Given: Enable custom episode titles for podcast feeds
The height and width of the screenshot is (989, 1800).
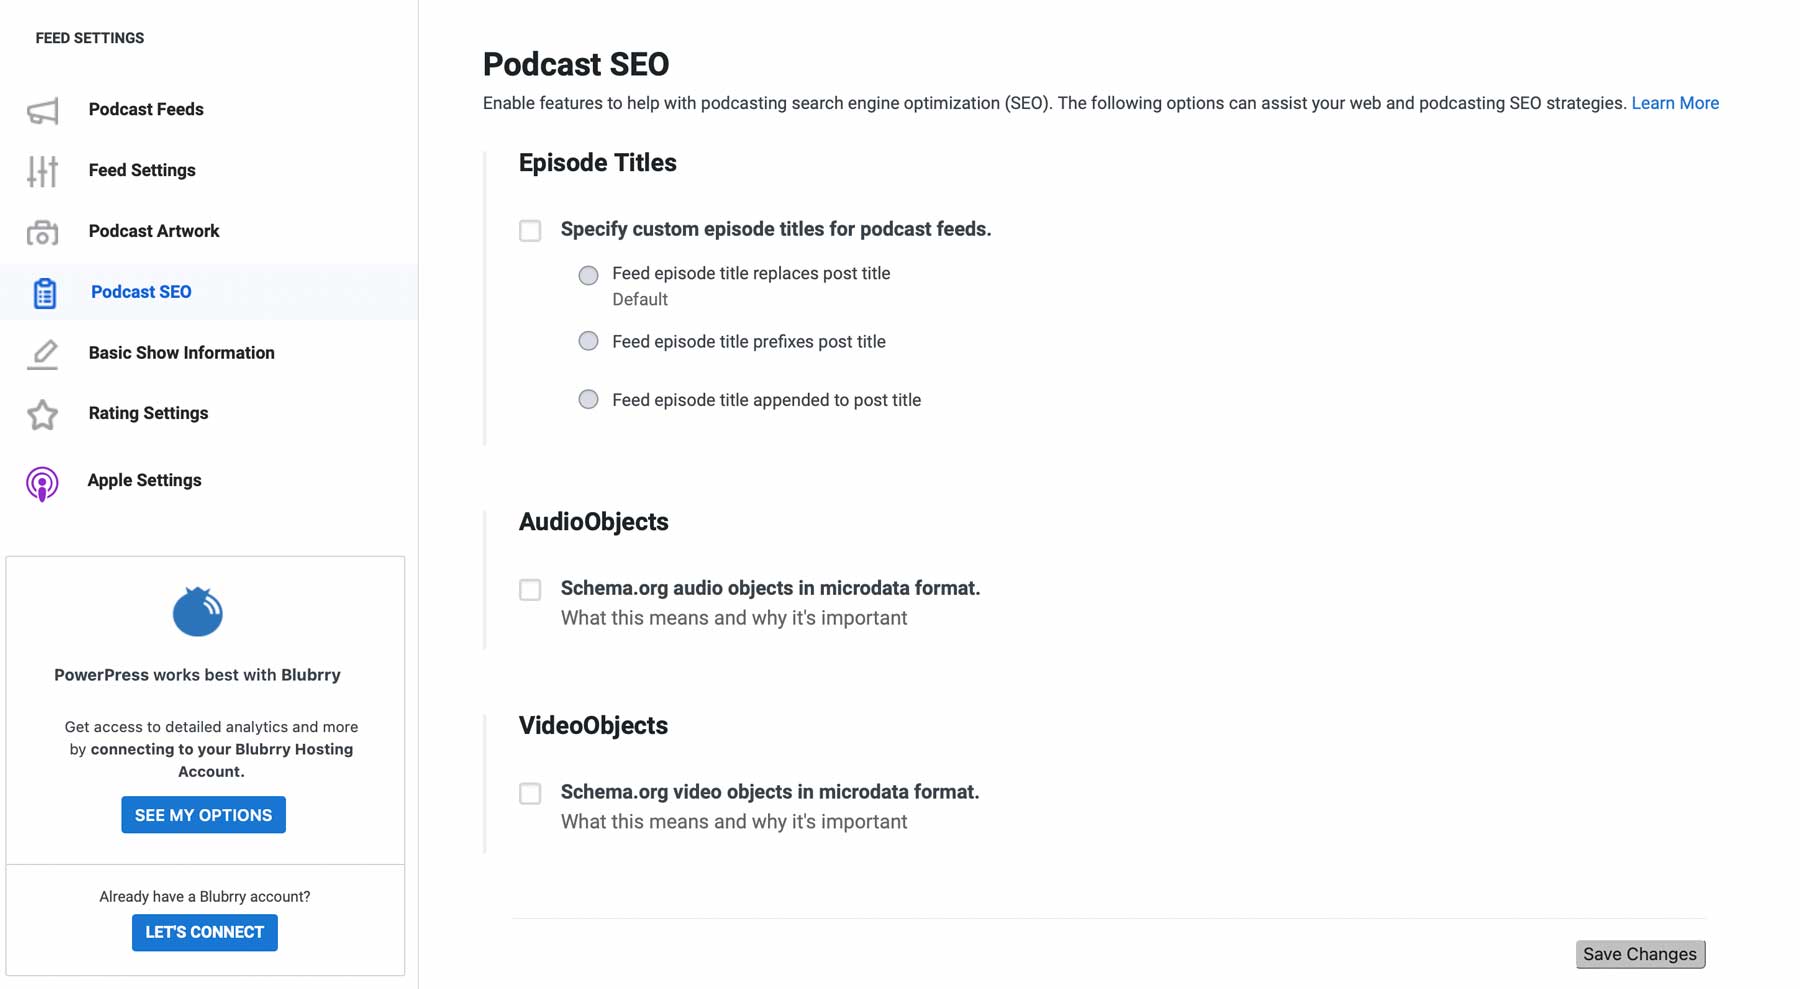Looking at the screenshot, I should coord(529,230).
